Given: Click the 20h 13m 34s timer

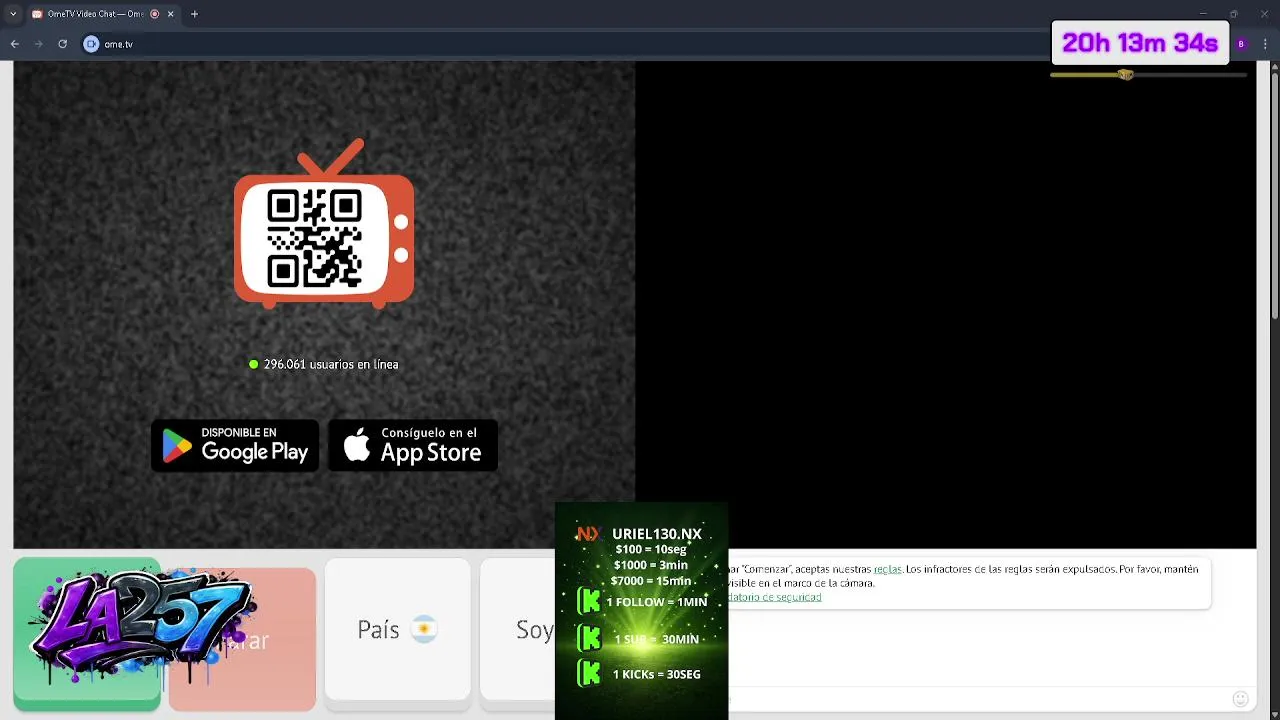Looking at the screenshot, I should tap(1140, 43).
